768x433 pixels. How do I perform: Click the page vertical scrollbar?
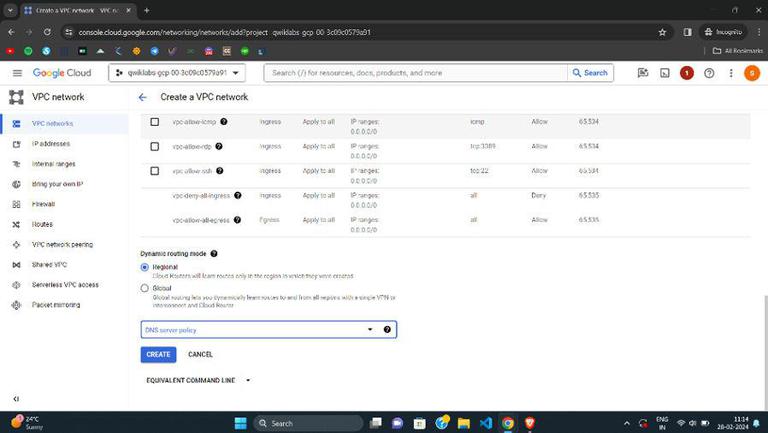[765, 352]
